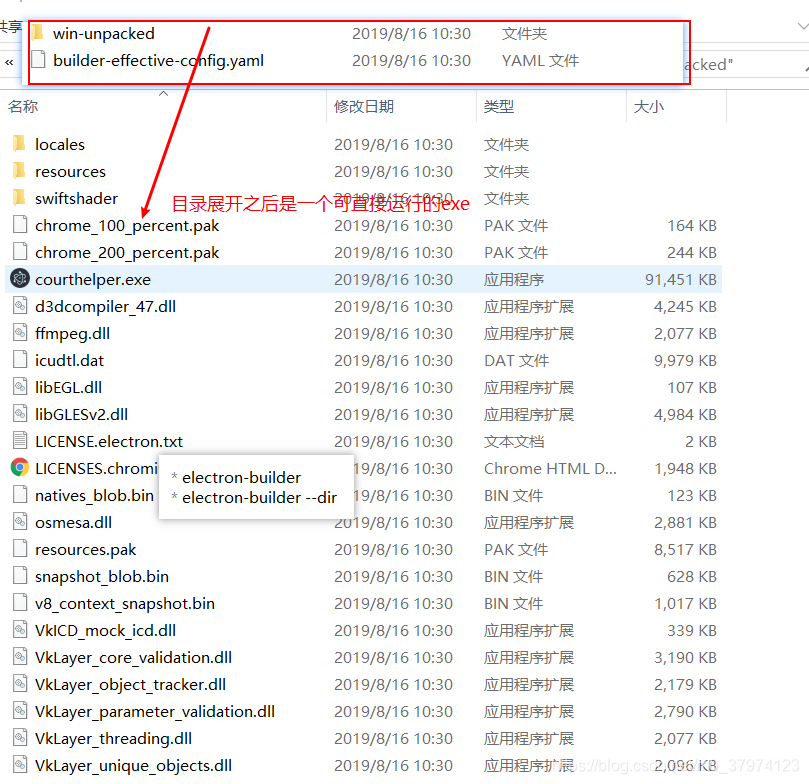Select the locales folder name
The width and height of the screenshot is (809, 784).
coord(60,144)
